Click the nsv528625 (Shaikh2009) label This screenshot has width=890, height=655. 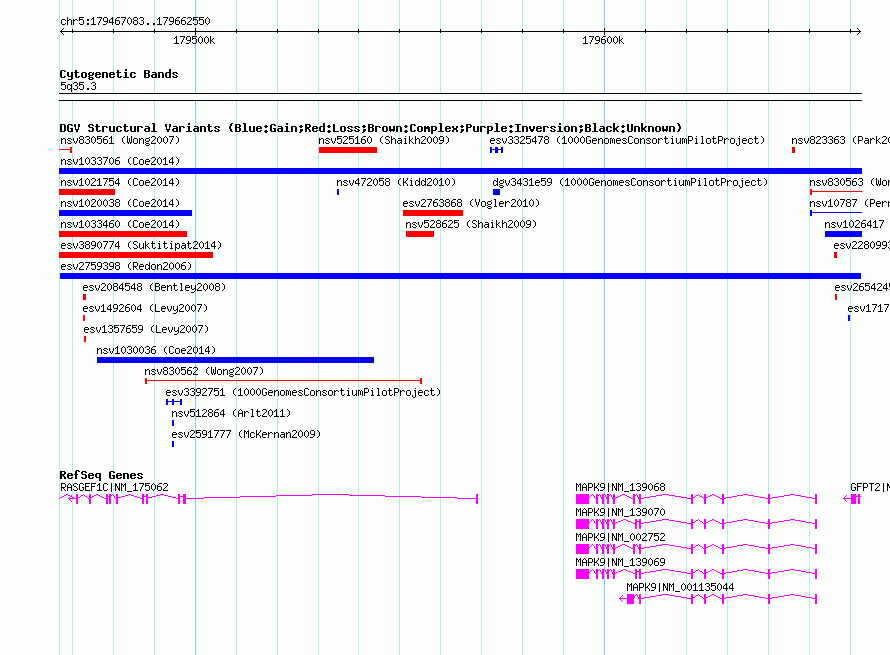(471, 224)
